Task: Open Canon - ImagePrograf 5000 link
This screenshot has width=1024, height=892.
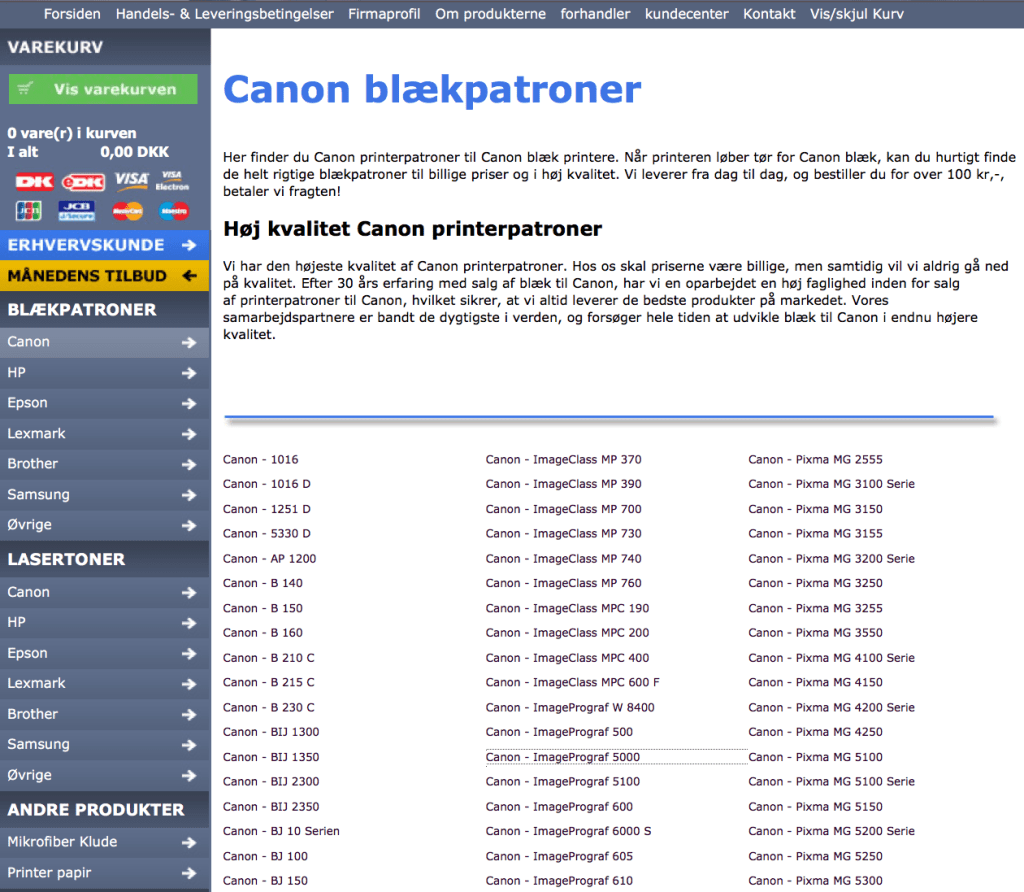Action: tap(563, 757)
